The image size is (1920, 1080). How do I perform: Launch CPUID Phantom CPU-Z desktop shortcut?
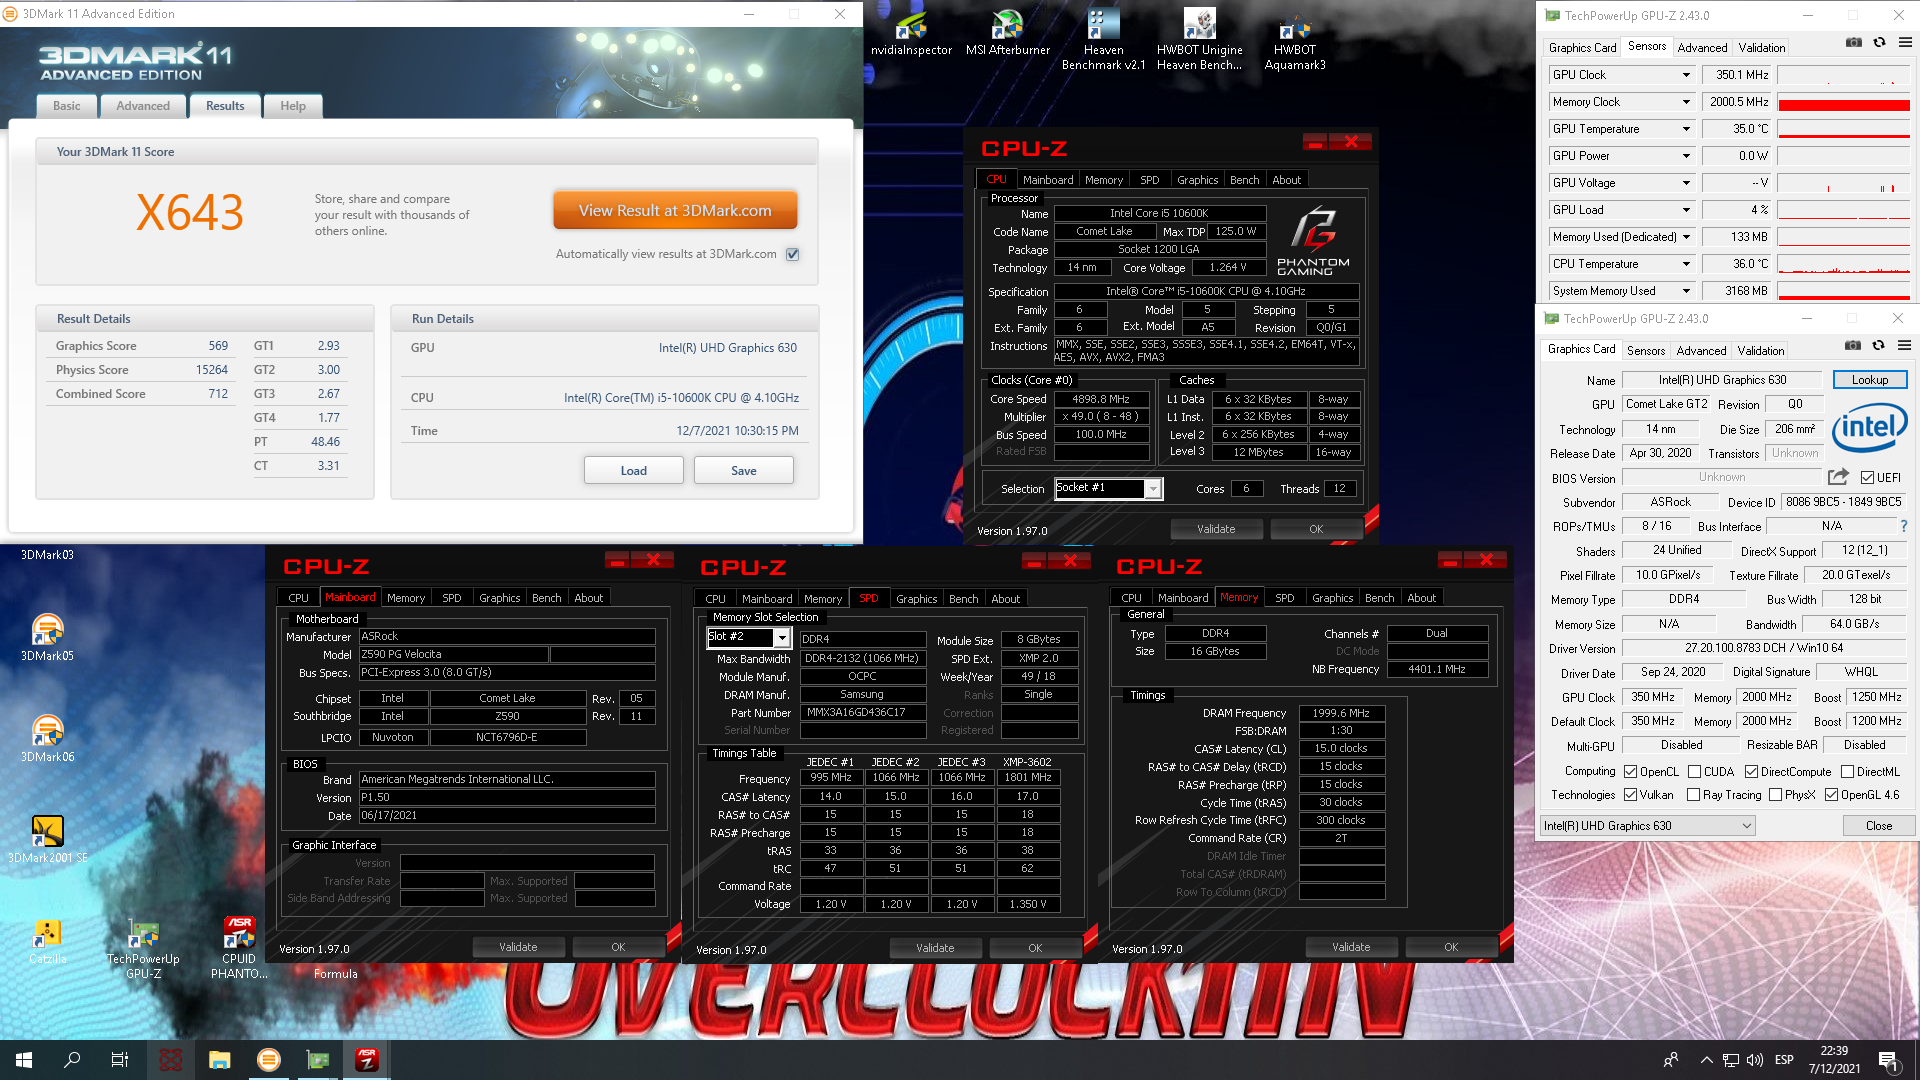click(239, 948)
